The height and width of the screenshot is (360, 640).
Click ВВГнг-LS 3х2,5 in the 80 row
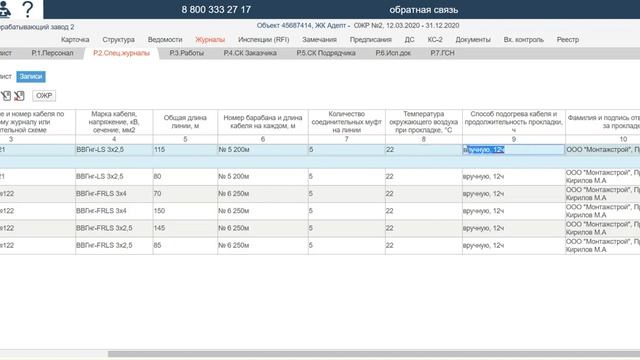(x=114, y=176)
